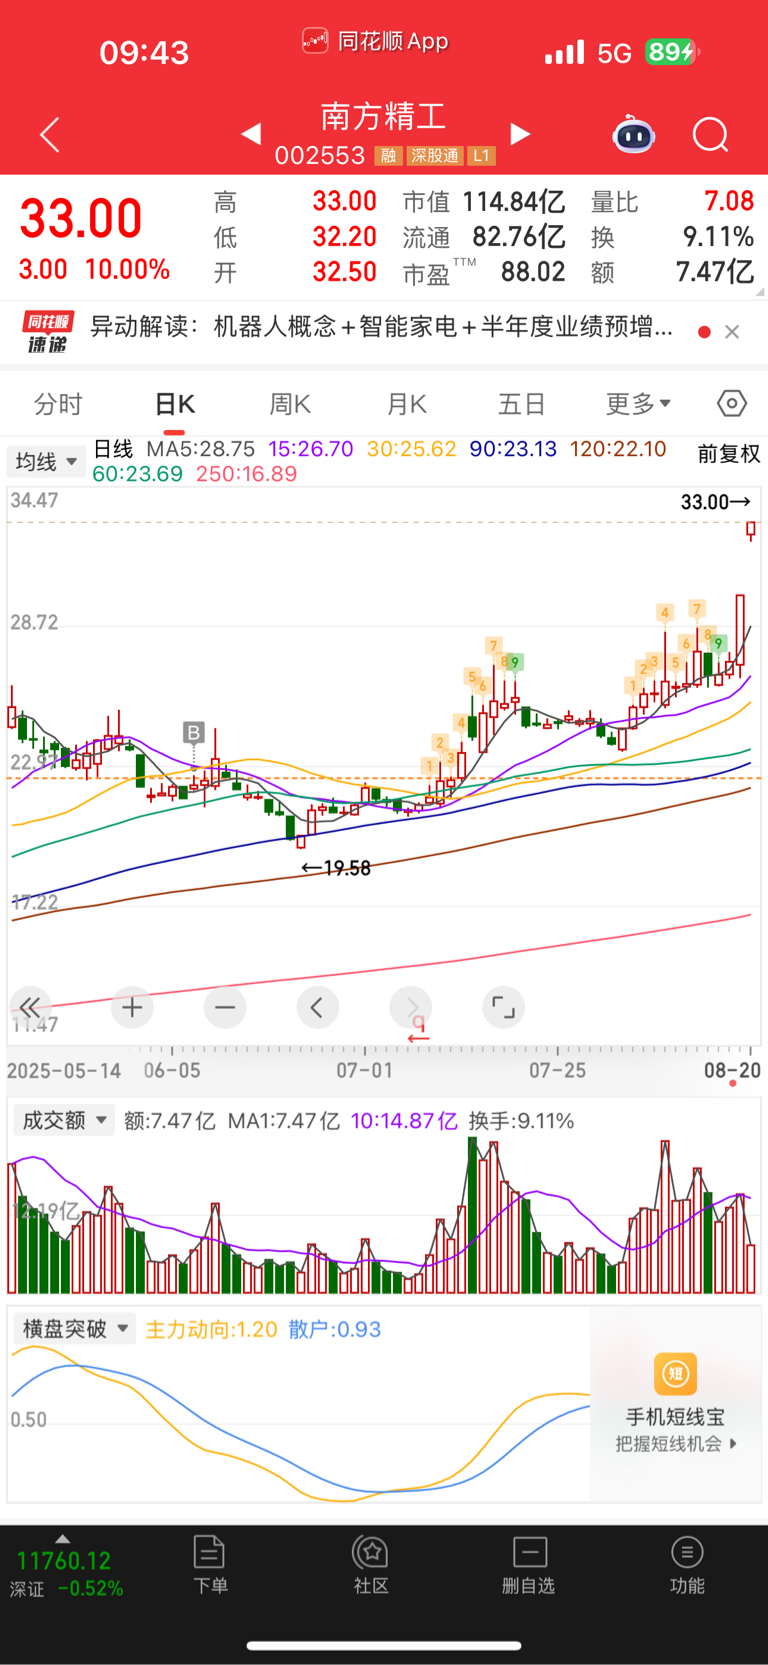Move chart right with arrow button
The width and height of the screenshot is (768, 1665).
point(411,1007)
